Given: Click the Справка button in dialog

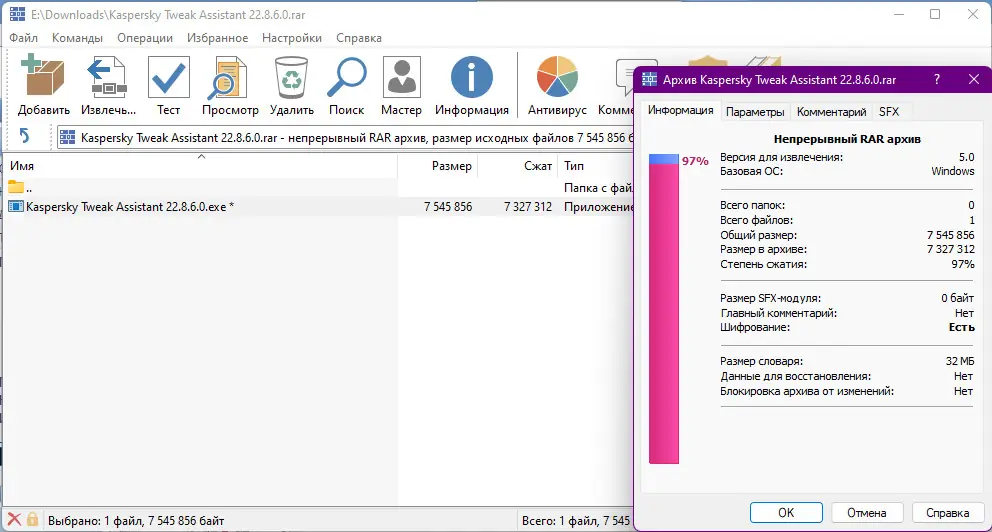Looking at the screenshot, I should (947, 512).
